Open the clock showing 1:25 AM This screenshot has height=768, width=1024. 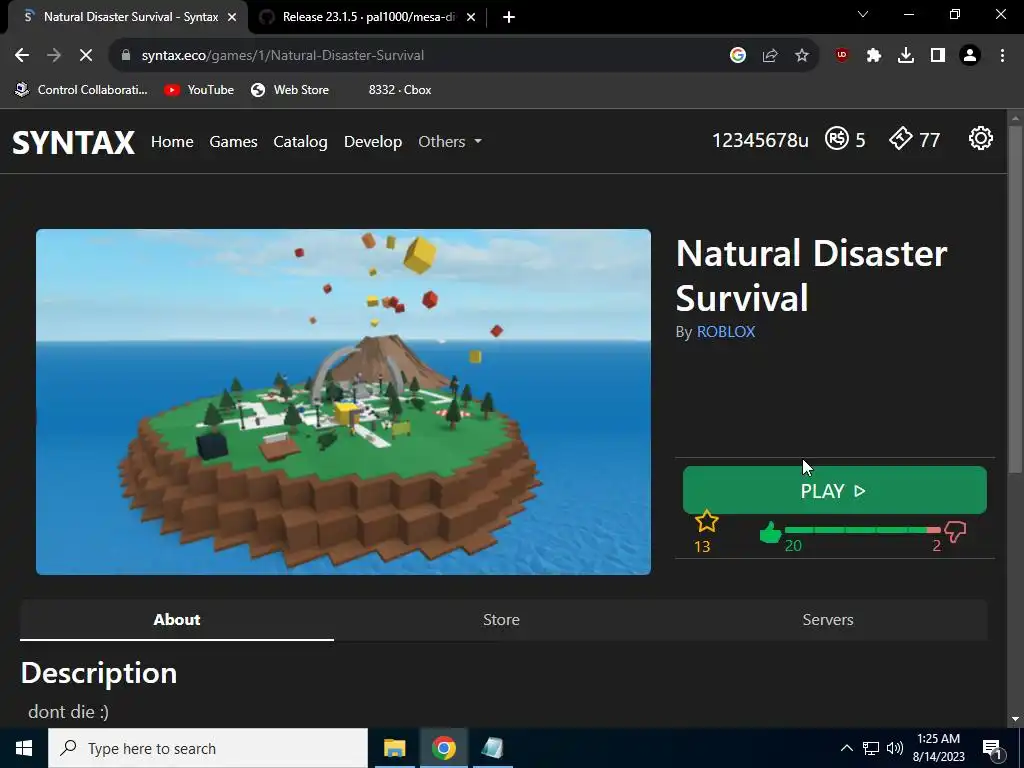point(938,748)
